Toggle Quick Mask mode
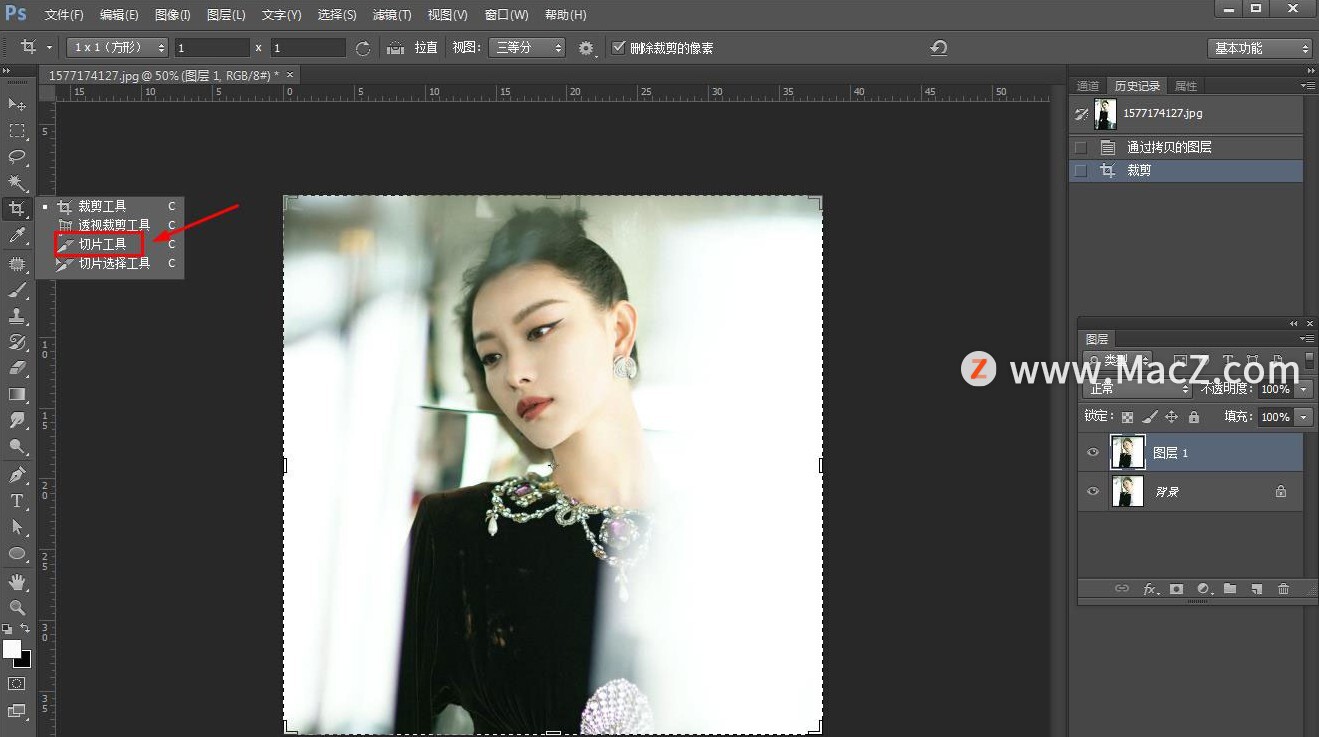1319x737 pixels. tap(17, 683)
